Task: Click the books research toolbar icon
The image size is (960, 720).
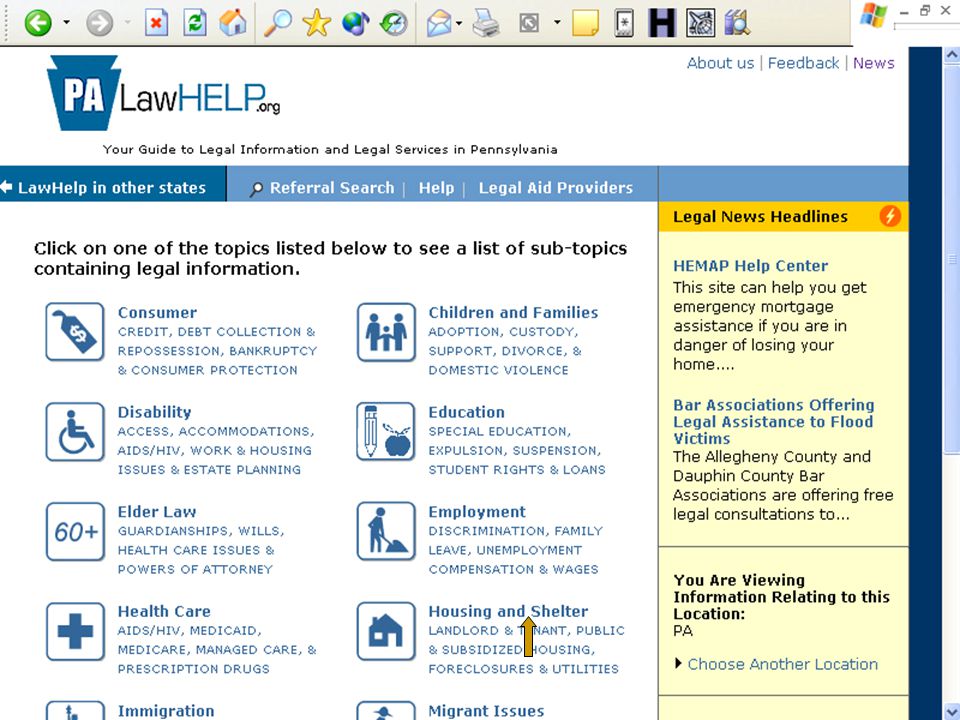Action: (x=737, y=23)
